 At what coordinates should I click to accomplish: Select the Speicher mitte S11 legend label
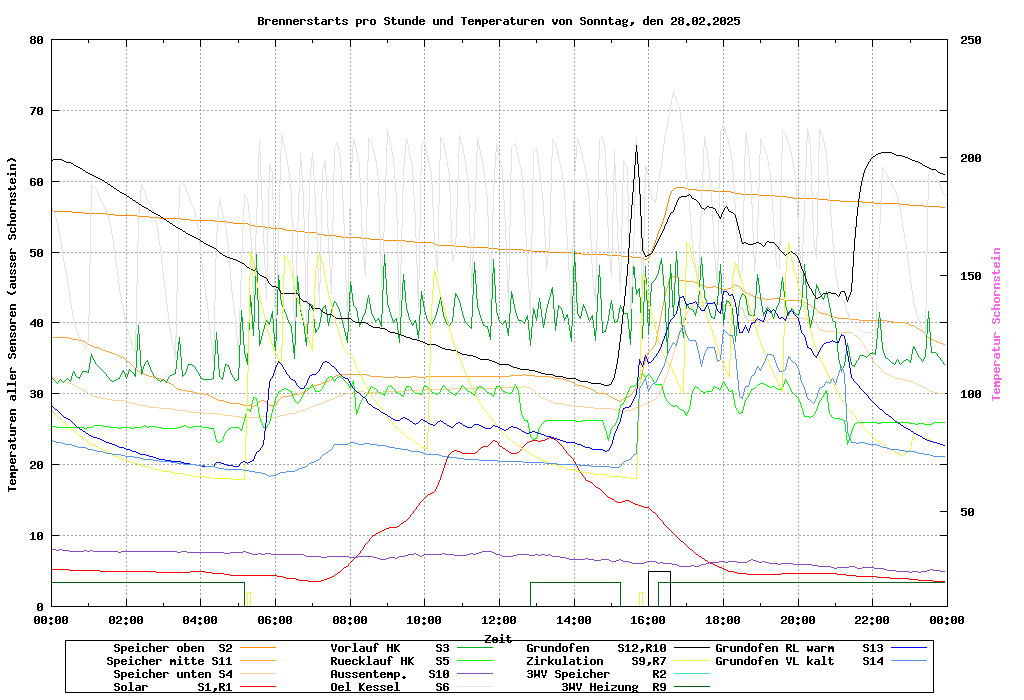pyautogui.click(x=169, y=661)
